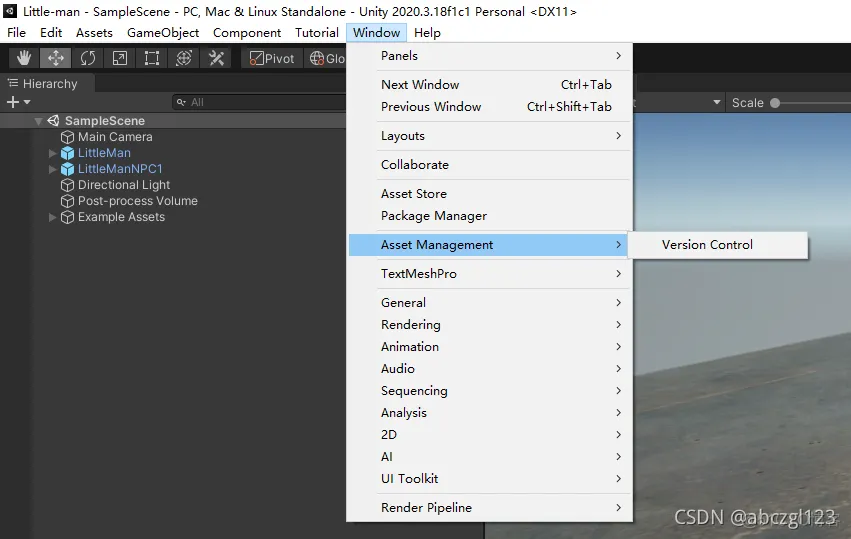Select the Scale tool icon

click(120, 58)
